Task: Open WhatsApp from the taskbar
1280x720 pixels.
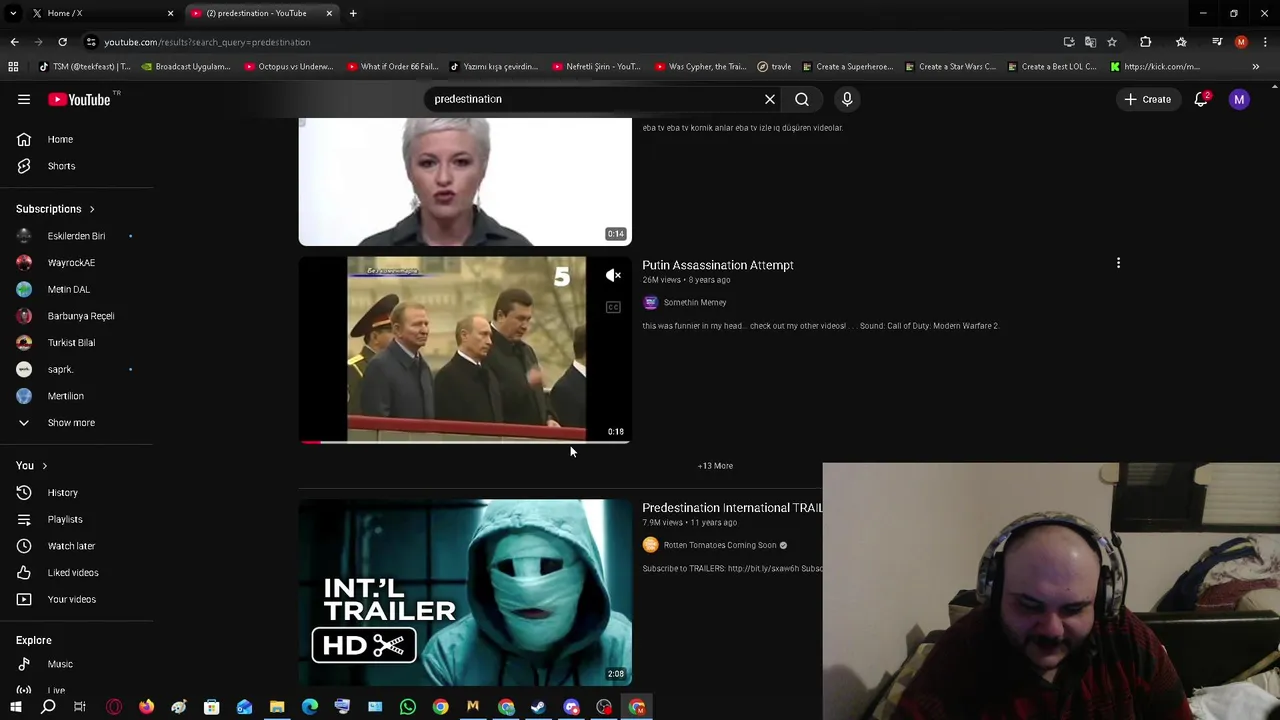Action: tap(408, 707)
